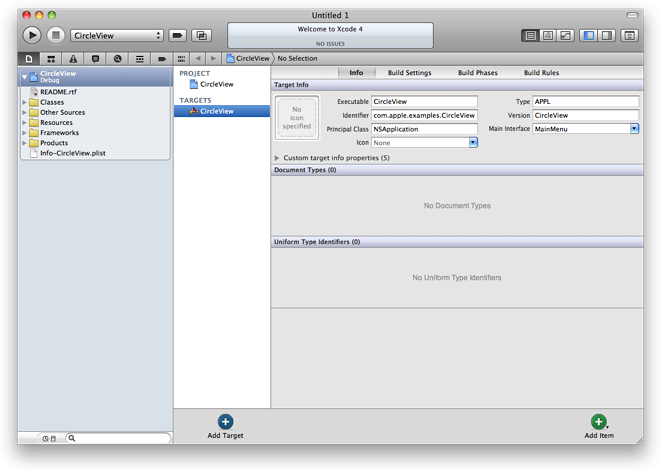Toggle the Utilities pane view button

point(607,35)
